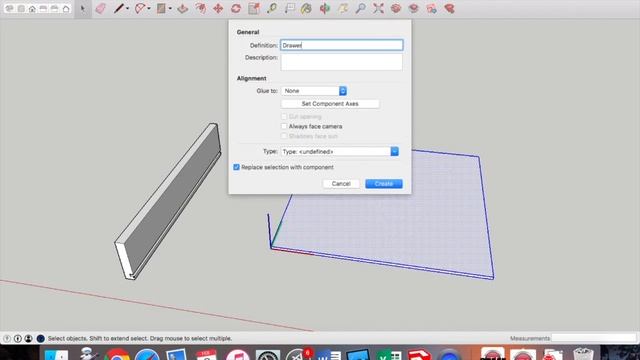
Task: Click the instructor question mark status icon
Action: [7, 338]
